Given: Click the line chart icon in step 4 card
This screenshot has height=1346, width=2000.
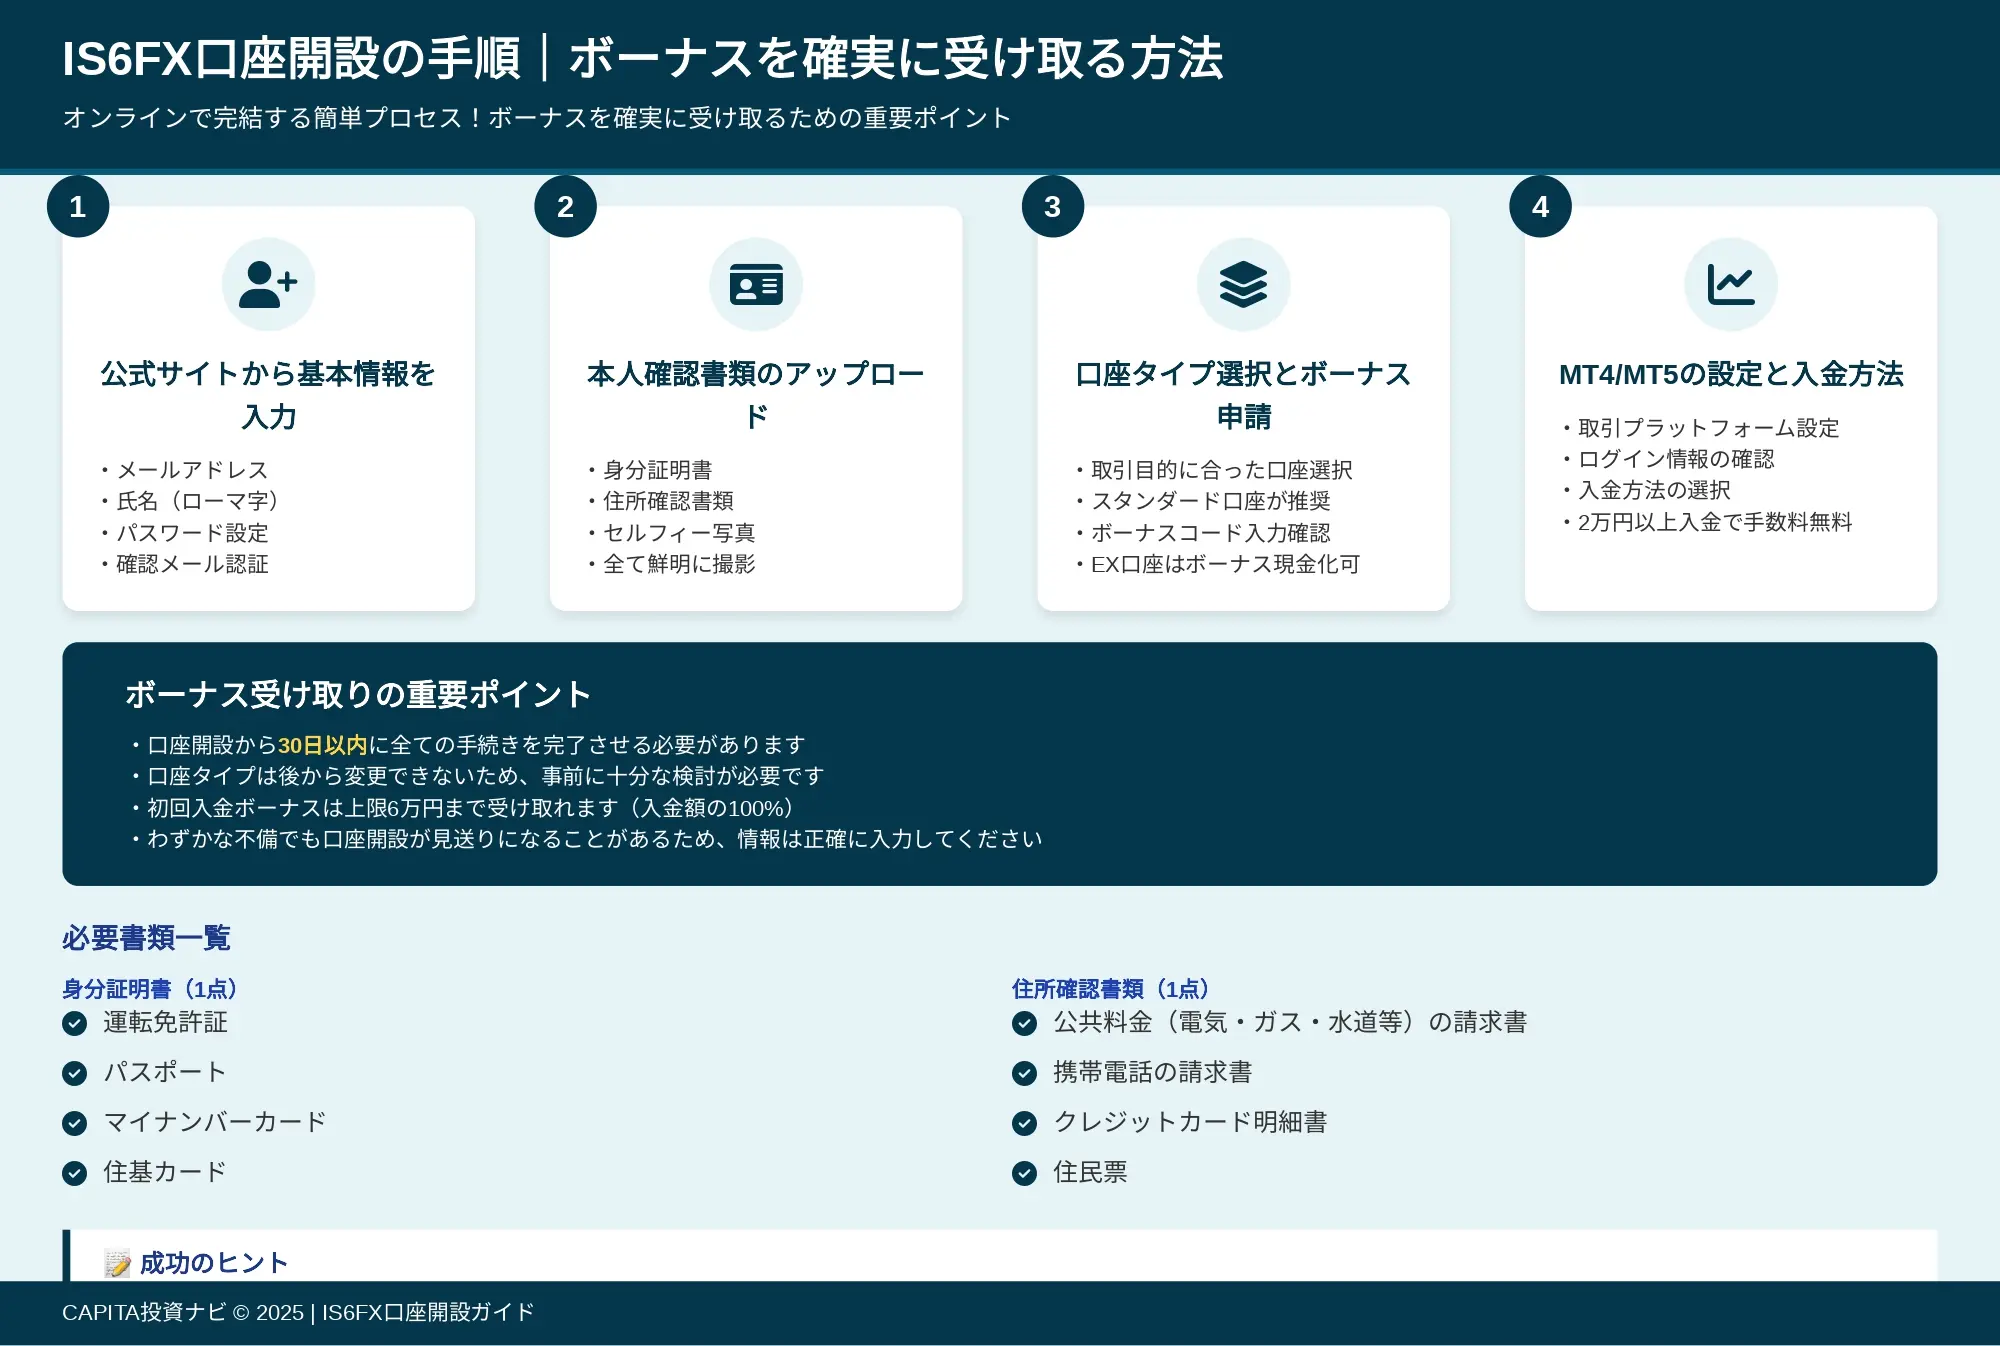Looking at the screenshot, I should tap(1731, 284).
